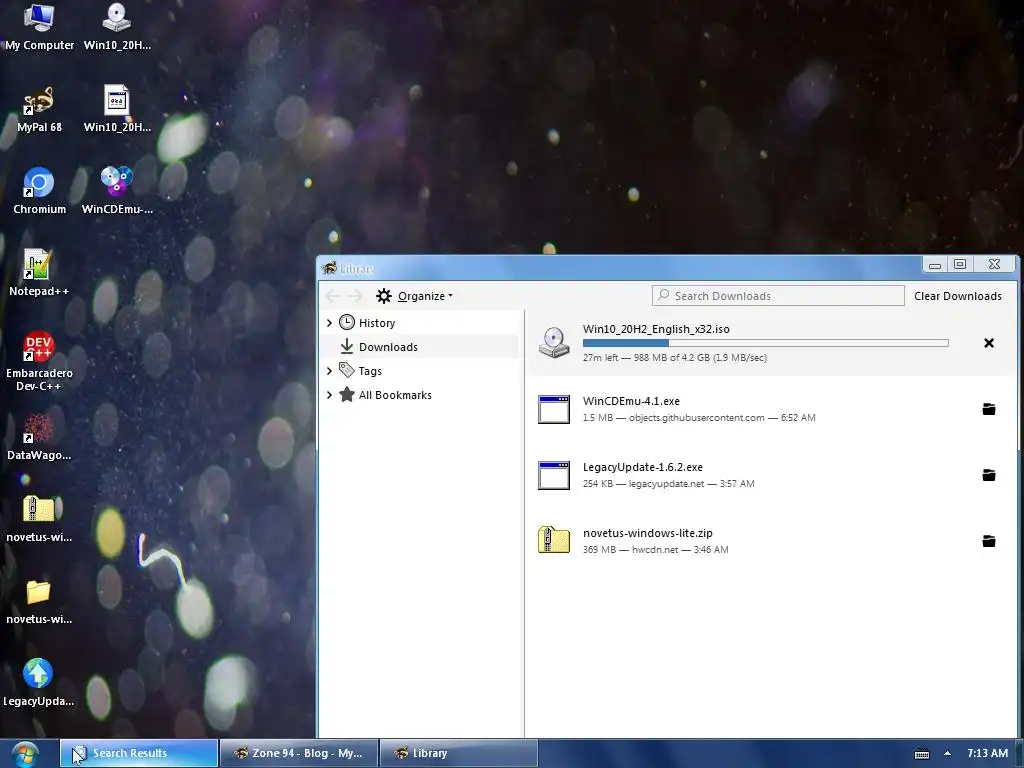
Task: Click the forward arrow in Library toolbar
Action: coord(355,296)
